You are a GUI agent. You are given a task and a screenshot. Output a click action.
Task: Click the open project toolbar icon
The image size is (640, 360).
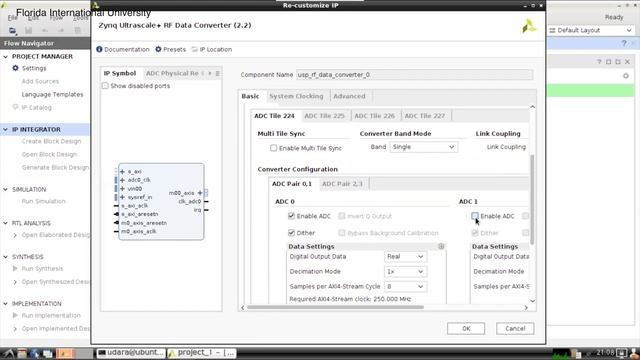click(13, 31)
